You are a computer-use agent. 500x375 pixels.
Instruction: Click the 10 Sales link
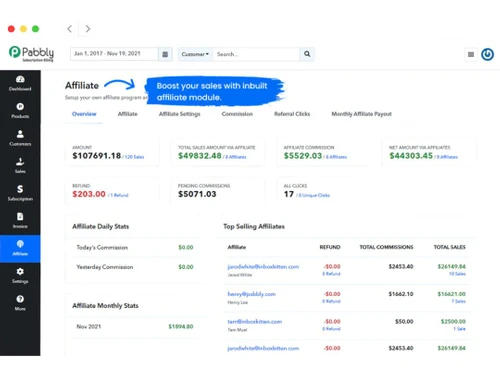[x=457, y=274]
